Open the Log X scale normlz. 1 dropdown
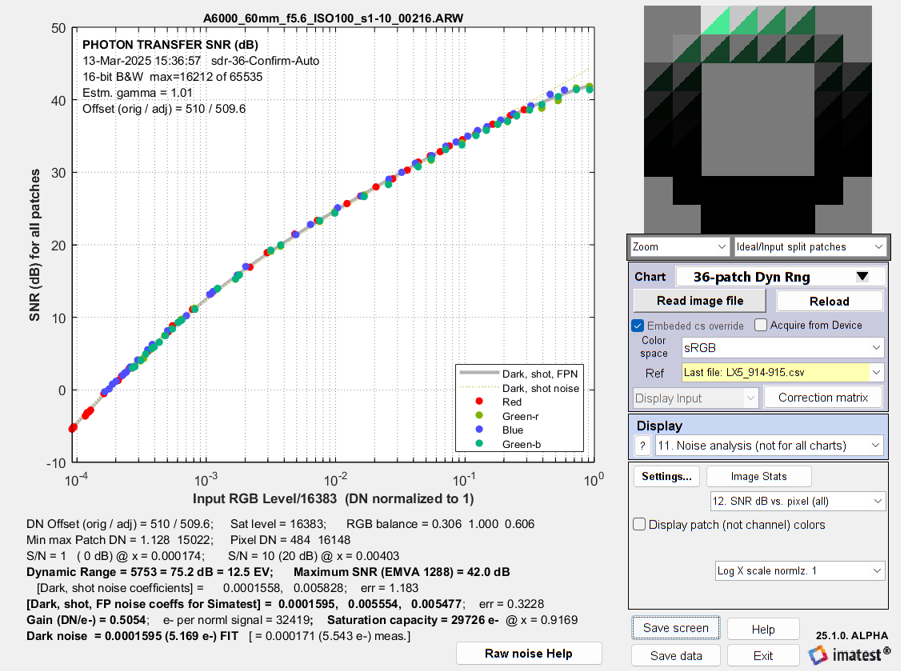 [799, 570]
